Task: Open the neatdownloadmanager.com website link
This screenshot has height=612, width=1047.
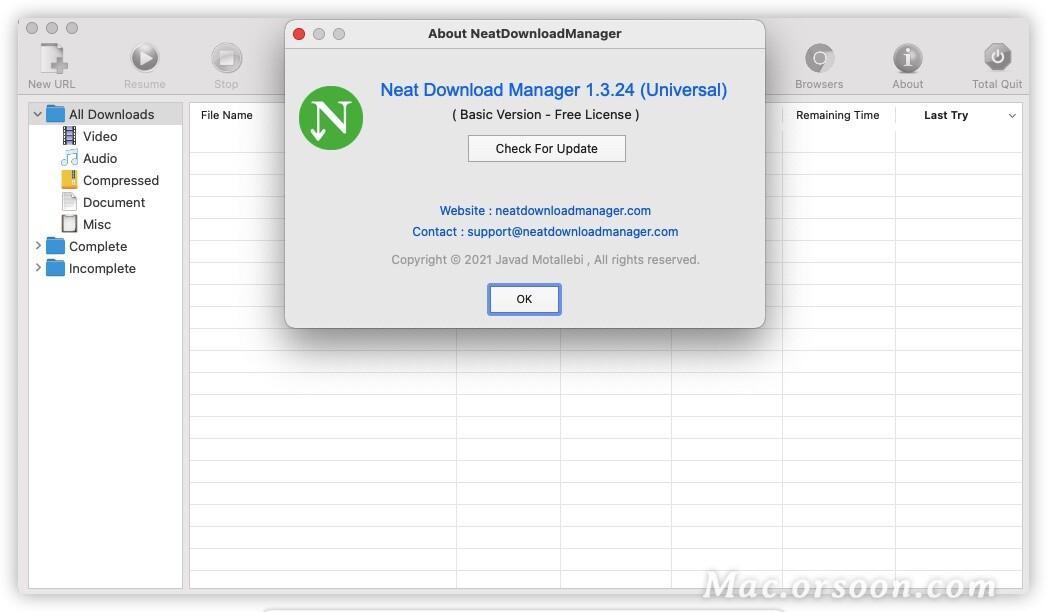Action: tap(574, 210)
